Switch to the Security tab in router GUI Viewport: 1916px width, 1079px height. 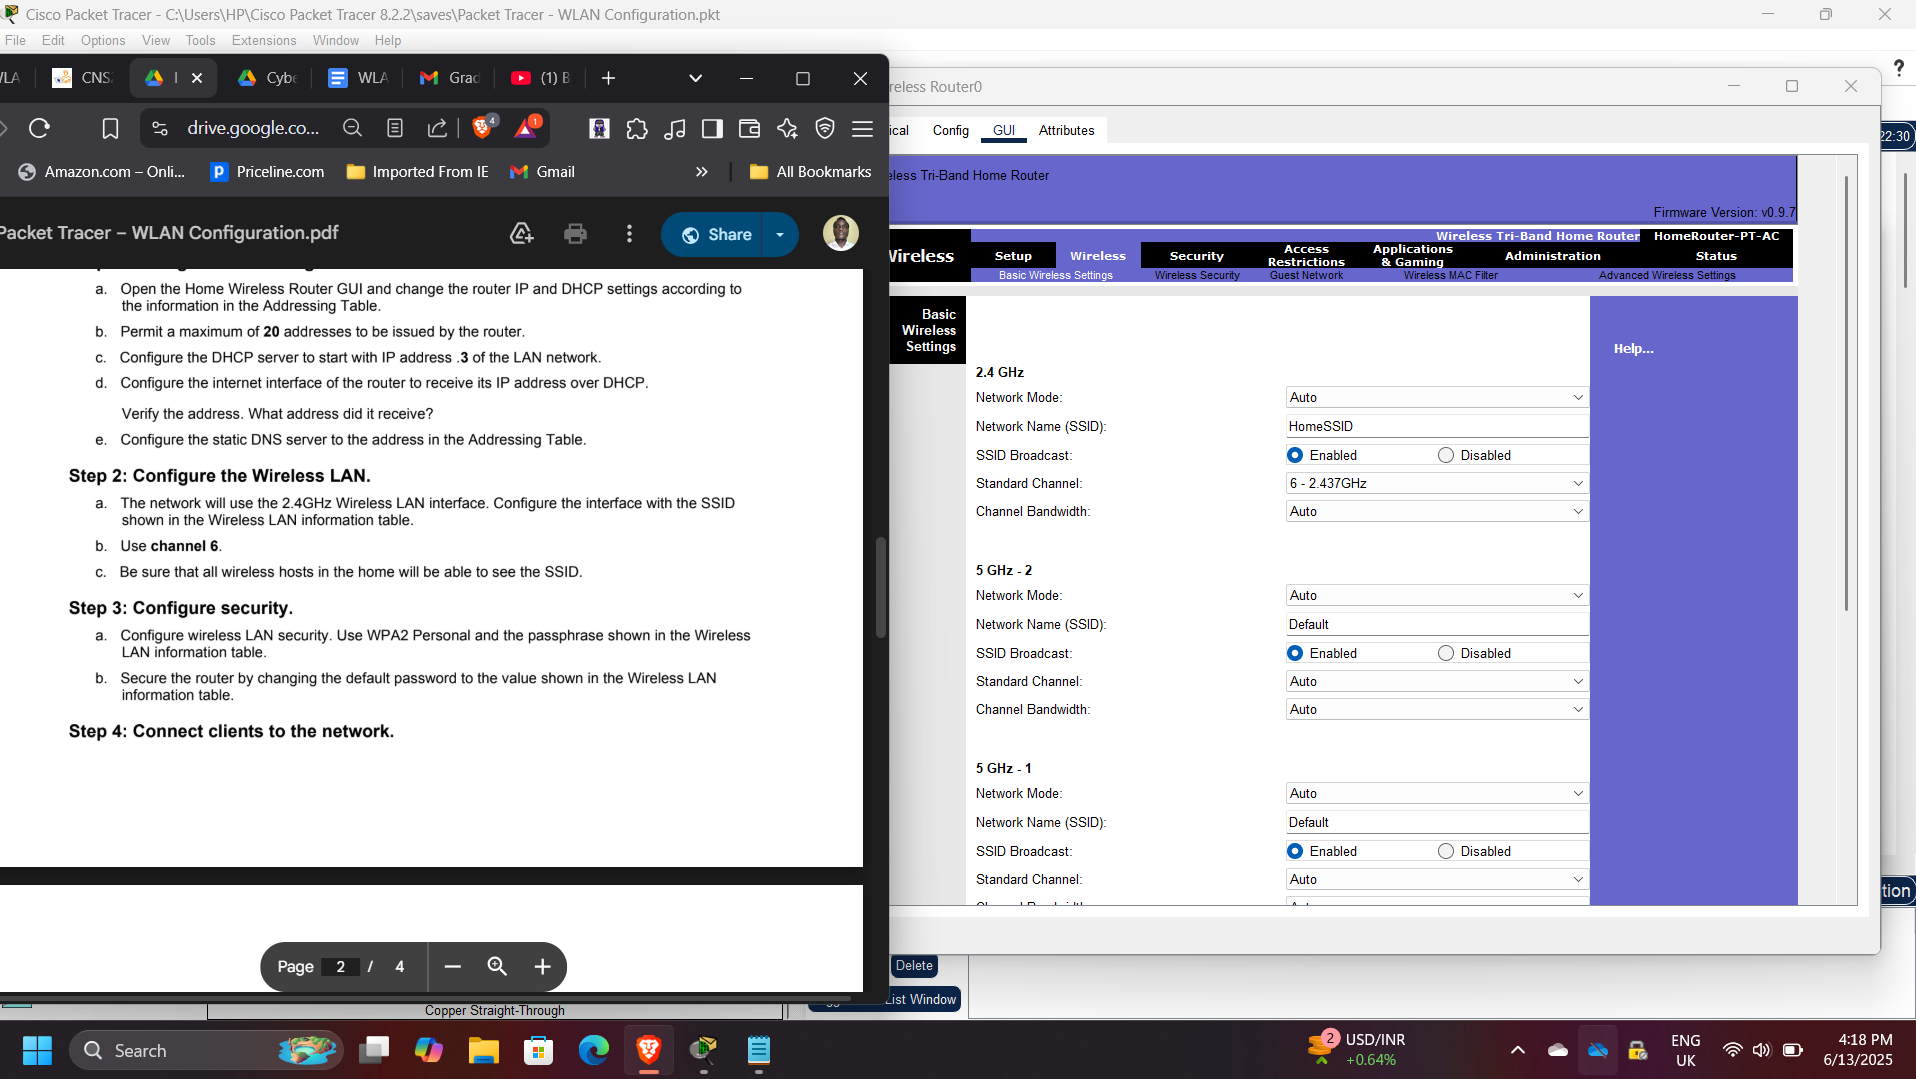click(1196, 255)
